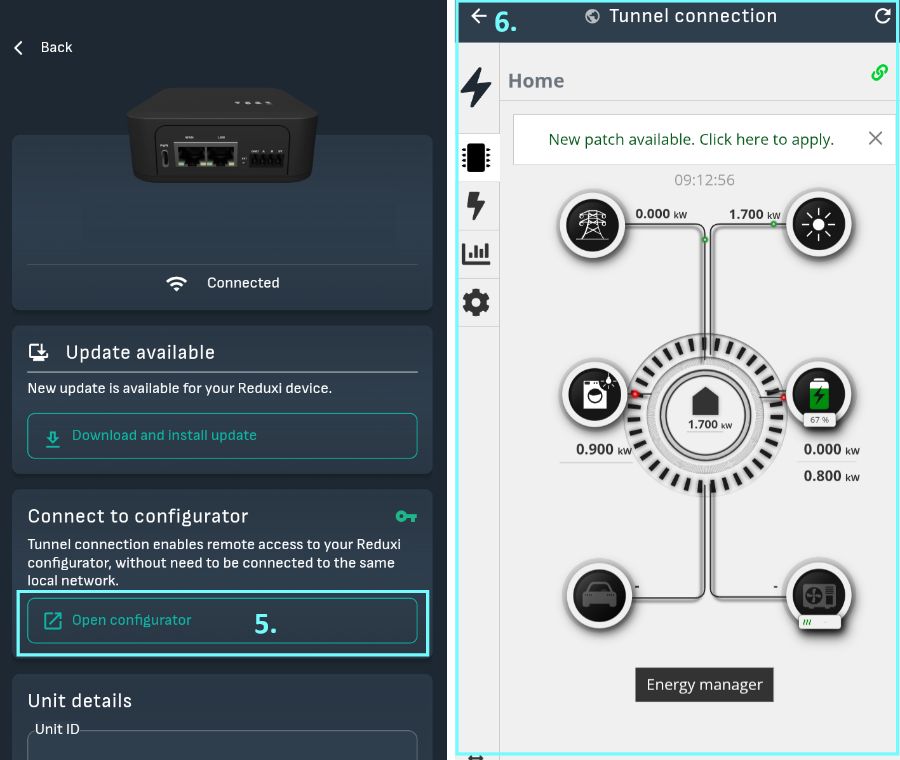Image resolution: width=900 pixels, height=760 pixels.
Task: Click the solar sun icon
Action: click(818, 224)
